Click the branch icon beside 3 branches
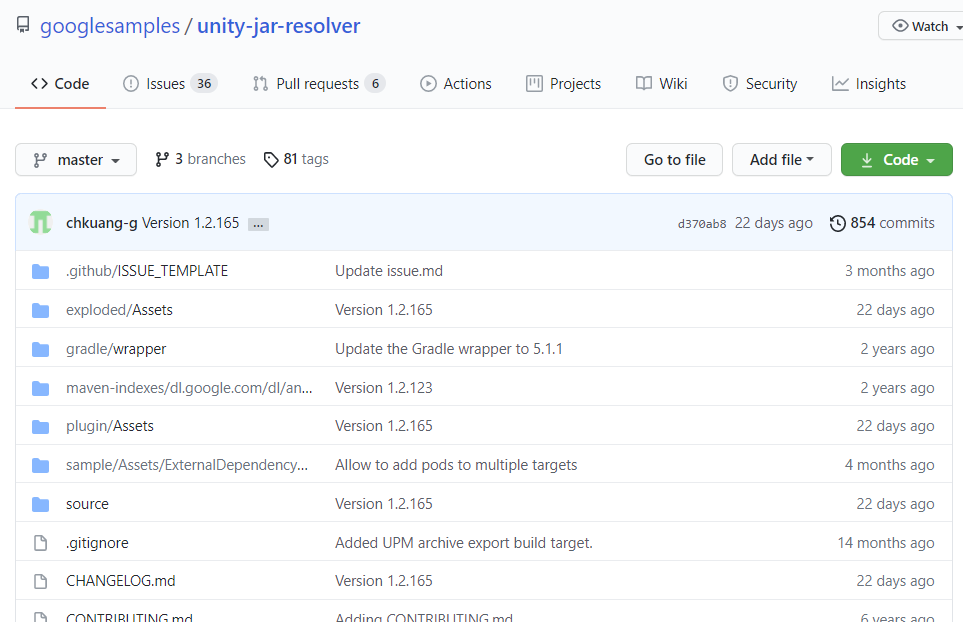The width and height of the screenshot is (963, 622). coord(161,159)
